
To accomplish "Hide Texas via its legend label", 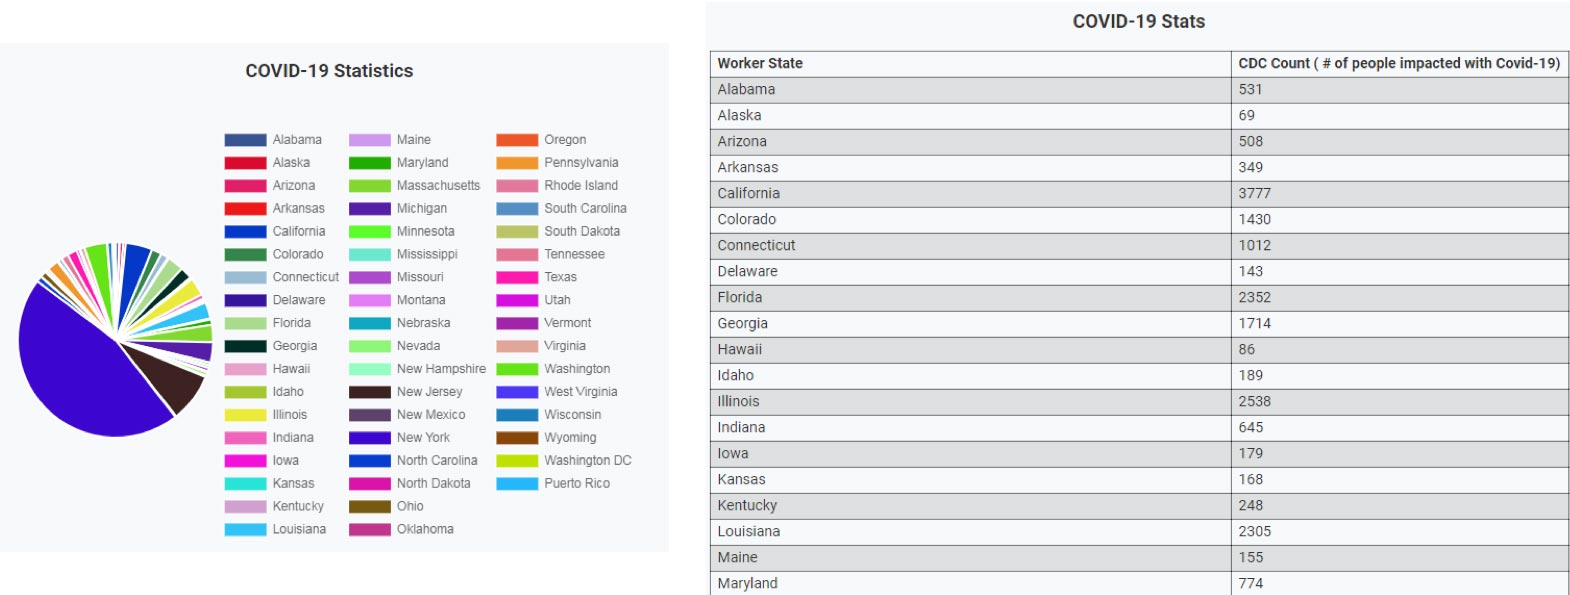I will [x=560, y=277].
